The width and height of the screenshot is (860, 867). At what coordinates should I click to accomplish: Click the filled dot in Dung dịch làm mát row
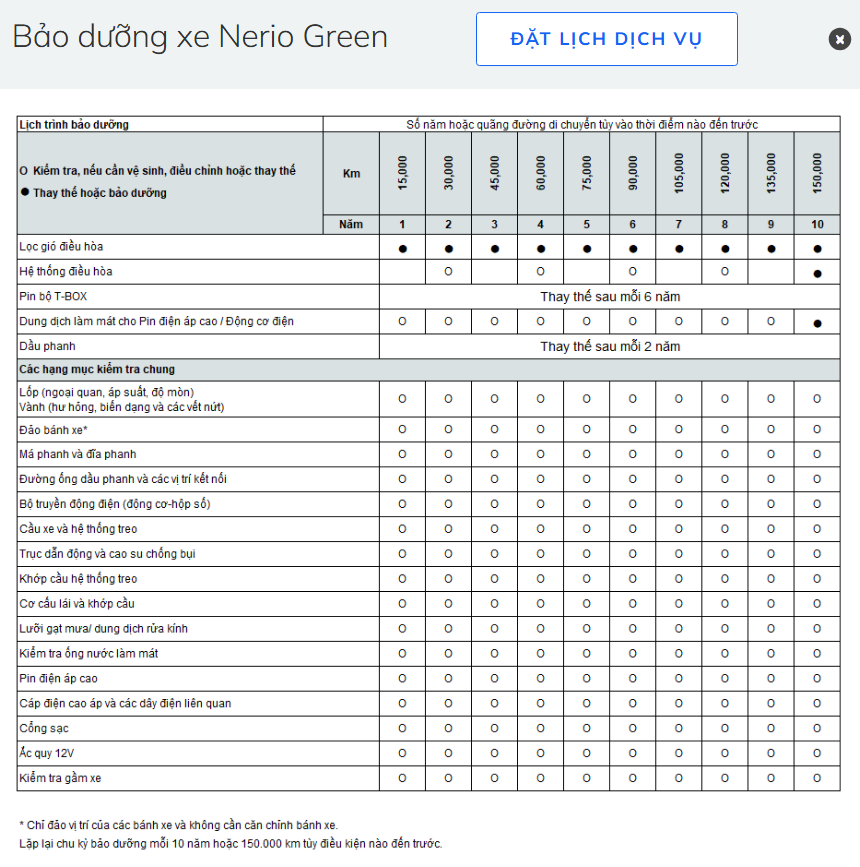[x=817, y=323]
